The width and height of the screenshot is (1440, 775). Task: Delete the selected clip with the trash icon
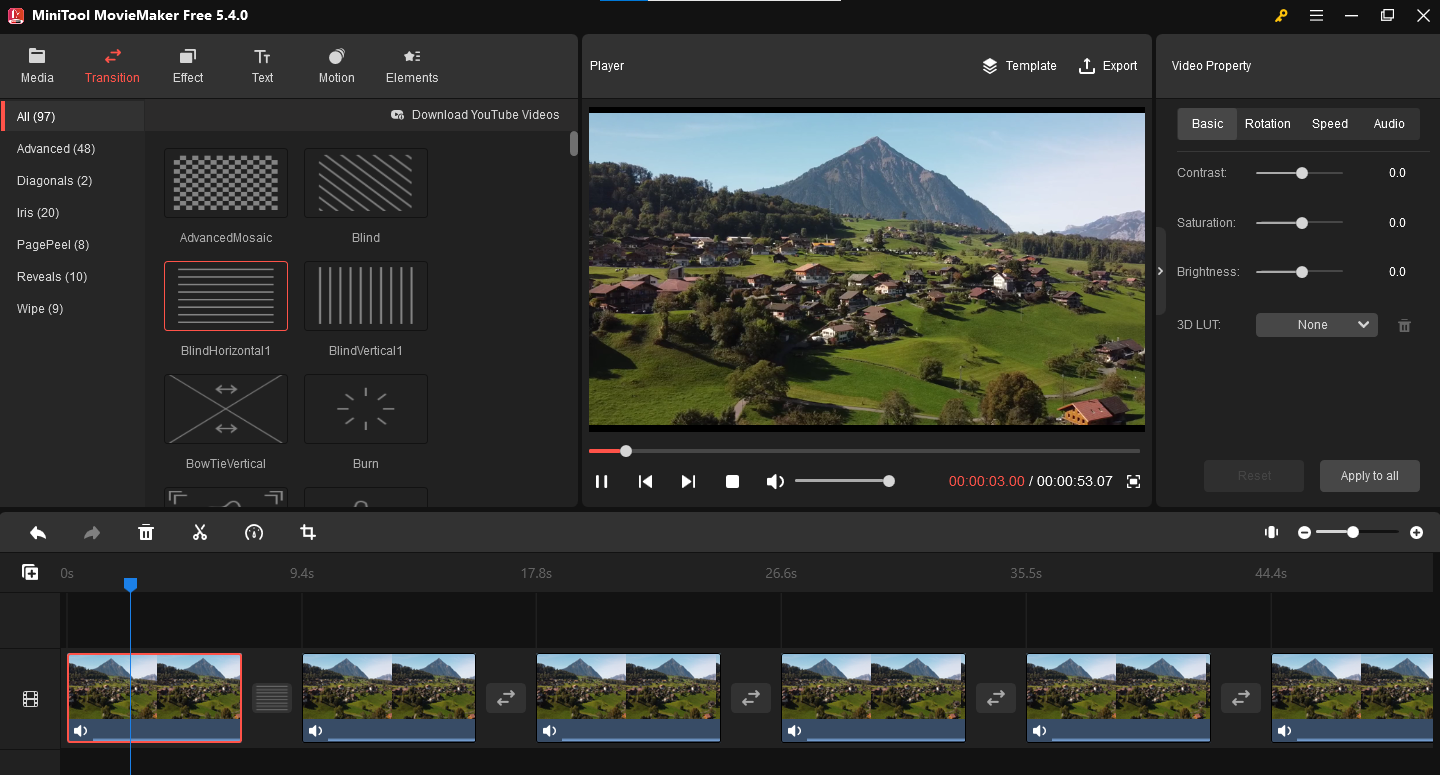point(146,533)
